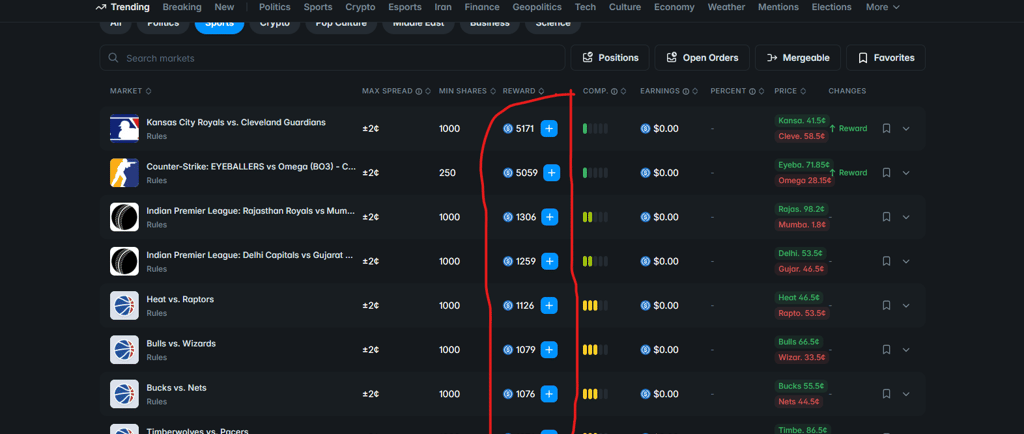Viewport: 1024px width, 434px height.
Task: Click plus button in Bucks vs. Nets row
Action: 549,394
